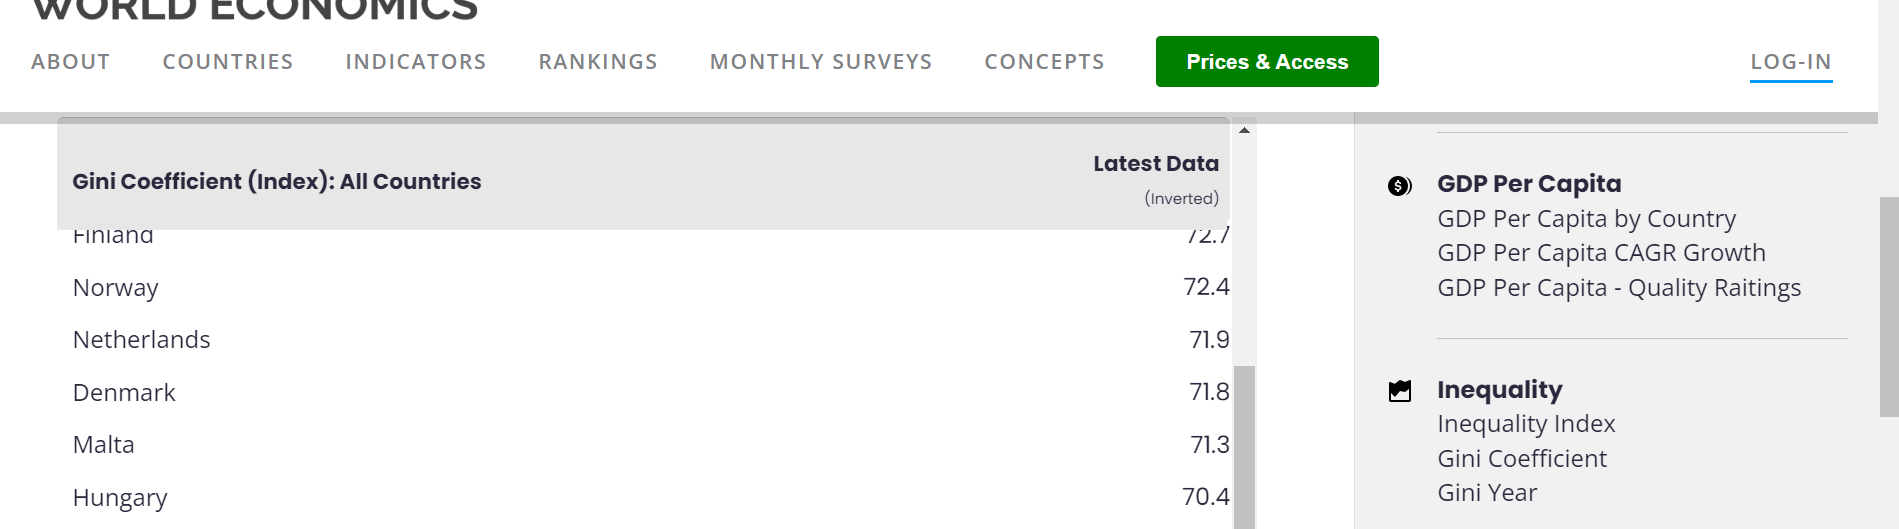Open the Gini Year link
This screenshot has height=529, width=1899.
1487,493
